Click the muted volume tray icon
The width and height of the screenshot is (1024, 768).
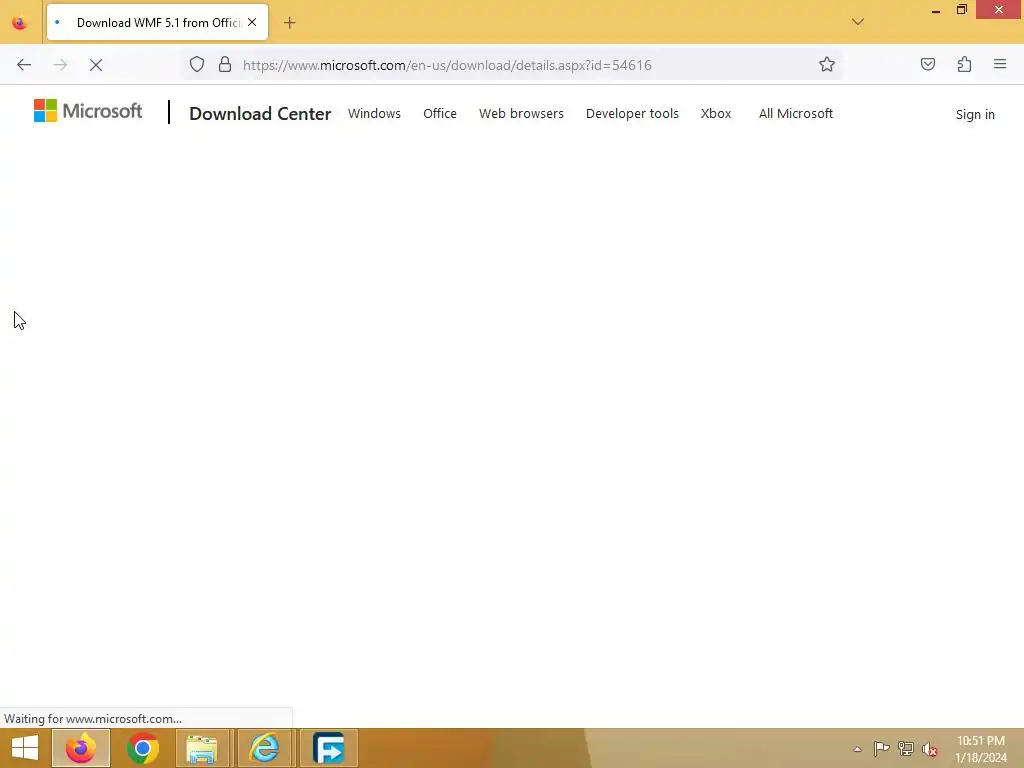(930, 749)
